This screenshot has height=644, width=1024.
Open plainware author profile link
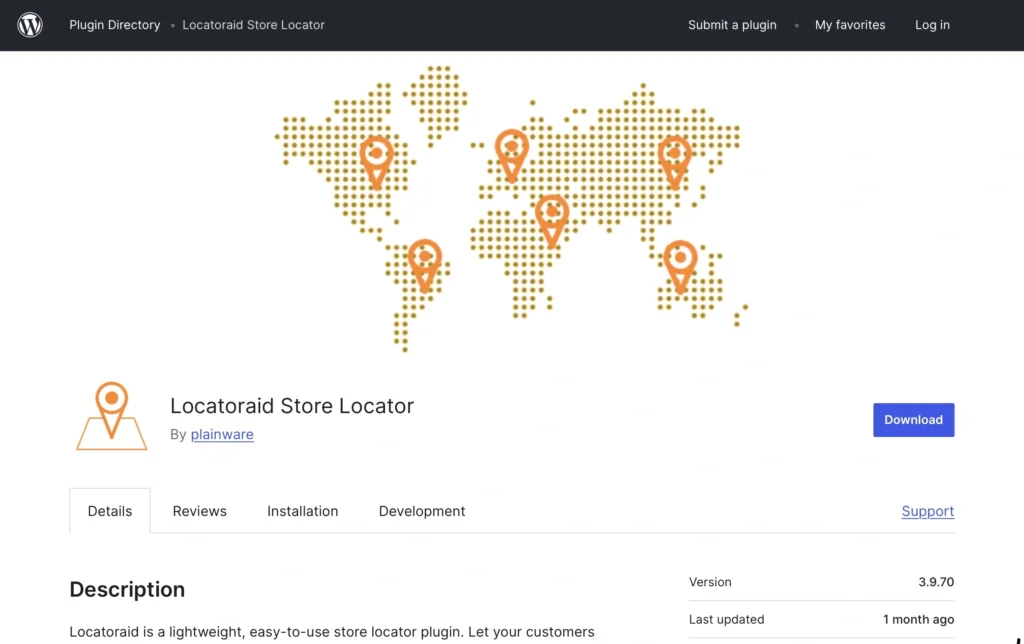(222, 434)
